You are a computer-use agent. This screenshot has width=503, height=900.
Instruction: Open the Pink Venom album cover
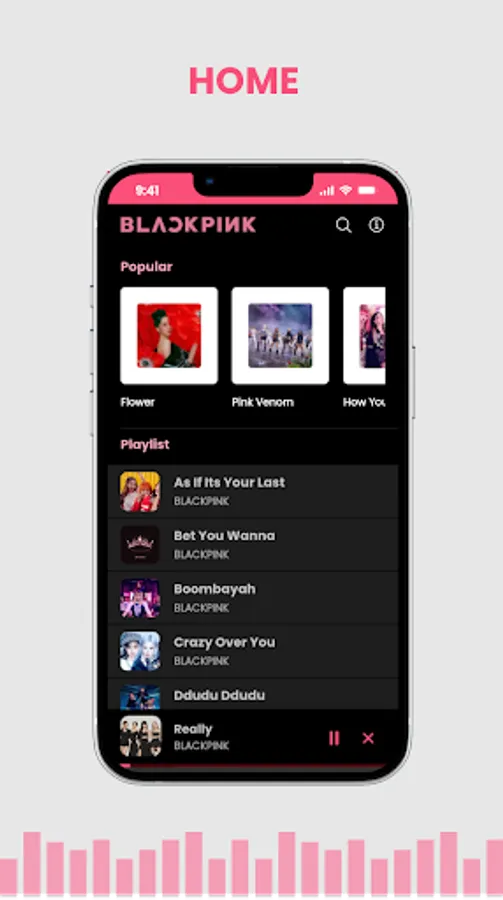pos(280,336)
